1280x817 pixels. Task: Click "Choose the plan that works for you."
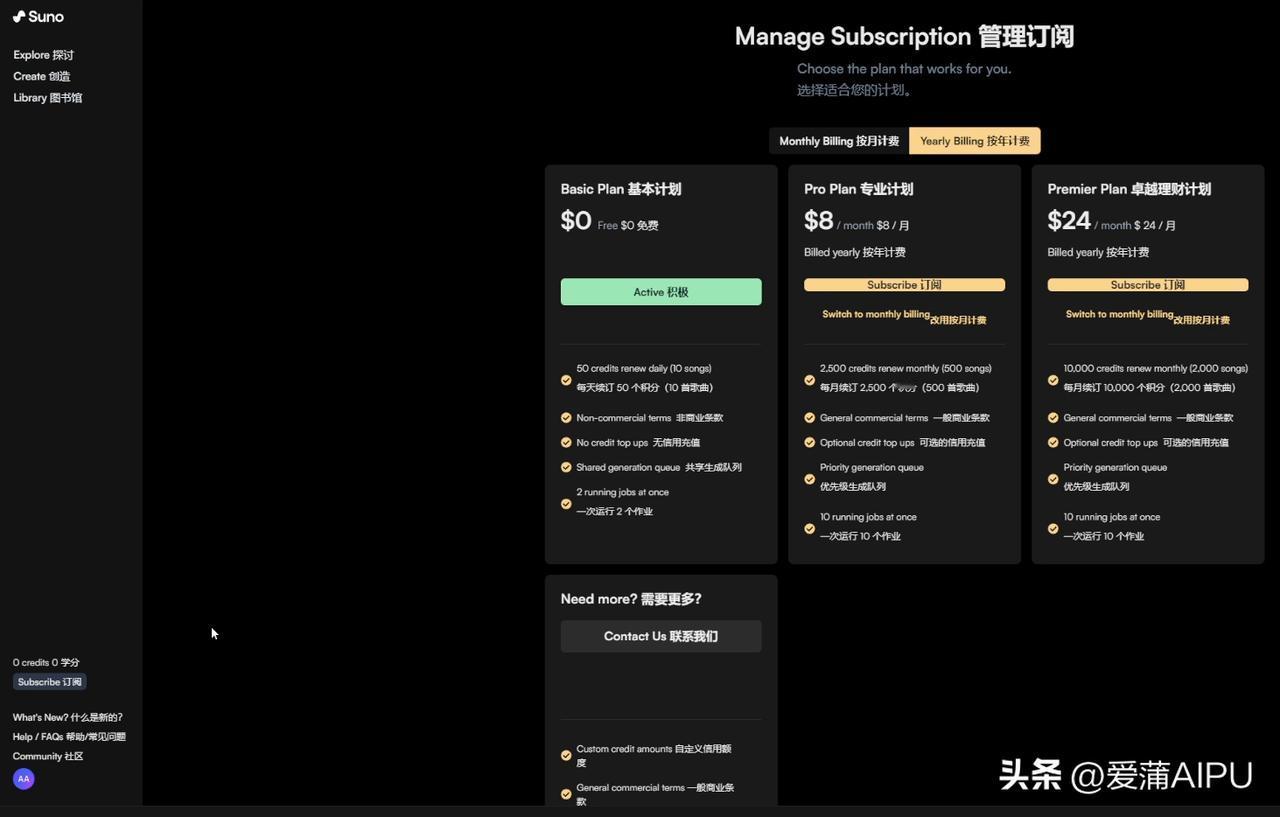(x=904, y=69)
